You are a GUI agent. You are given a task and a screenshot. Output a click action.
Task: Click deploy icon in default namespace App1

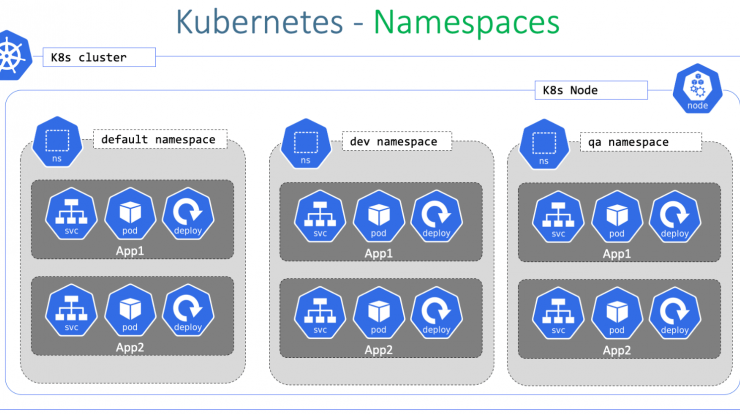pyautogui.click(x=188, y=213)
